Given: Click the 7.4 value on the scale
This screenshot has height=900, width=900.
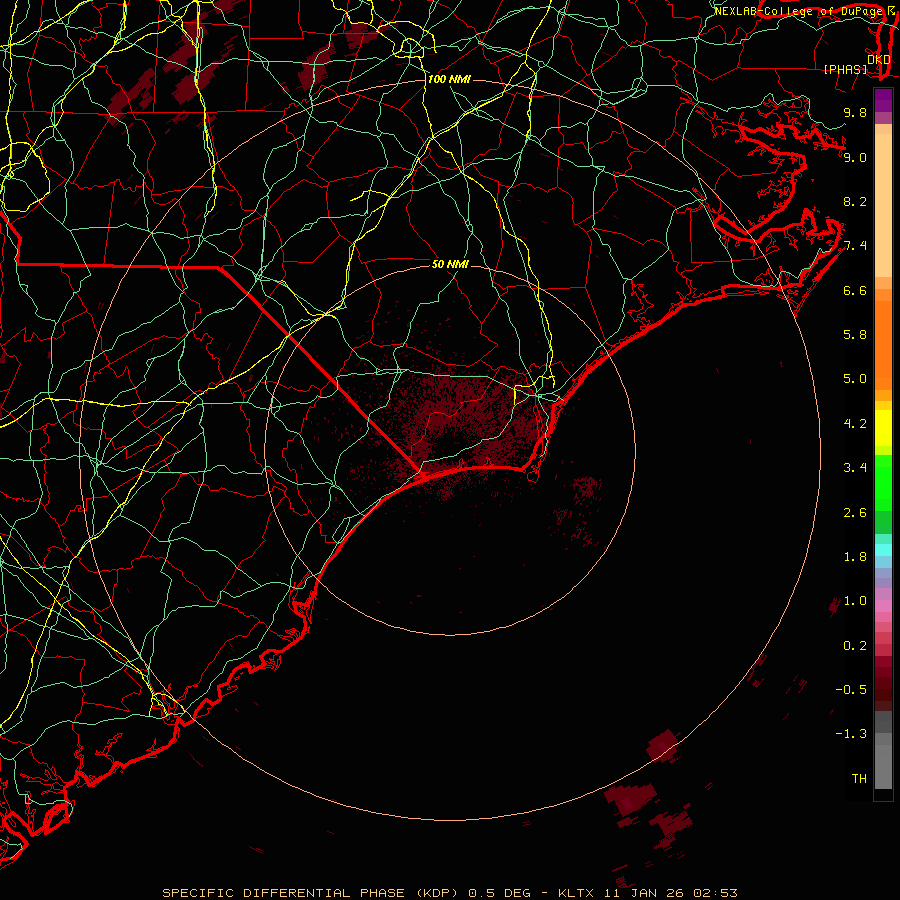Looking at the screenshot, I should tap(855, 246).
